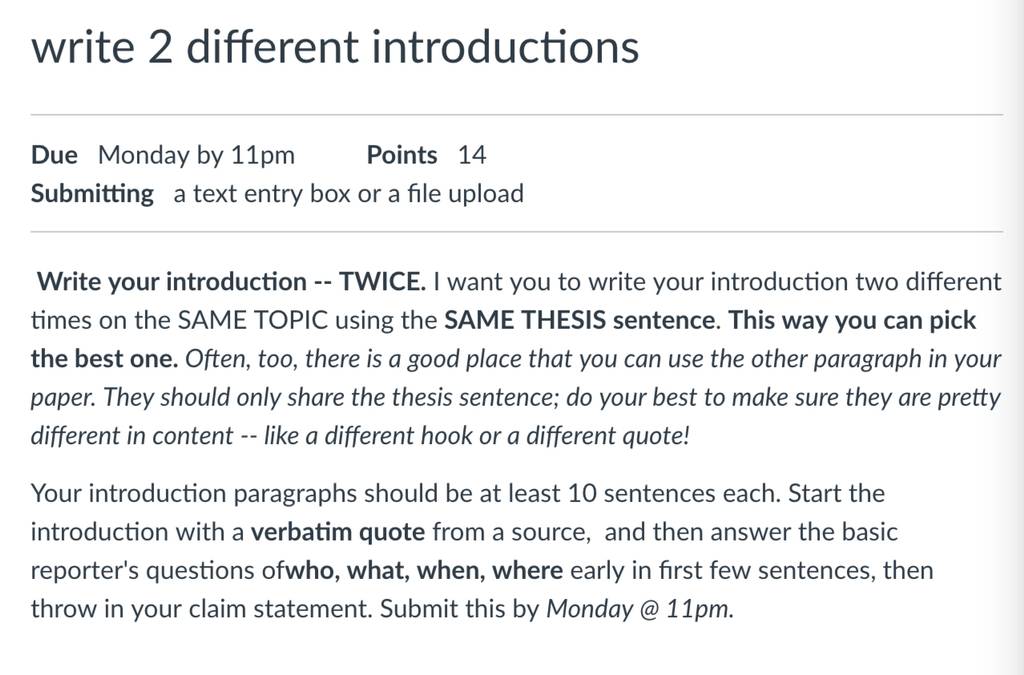1024x675 pixels.
Task: Click 'SAME TOPIC' in the first paragraph
Action: coord(253,321)
